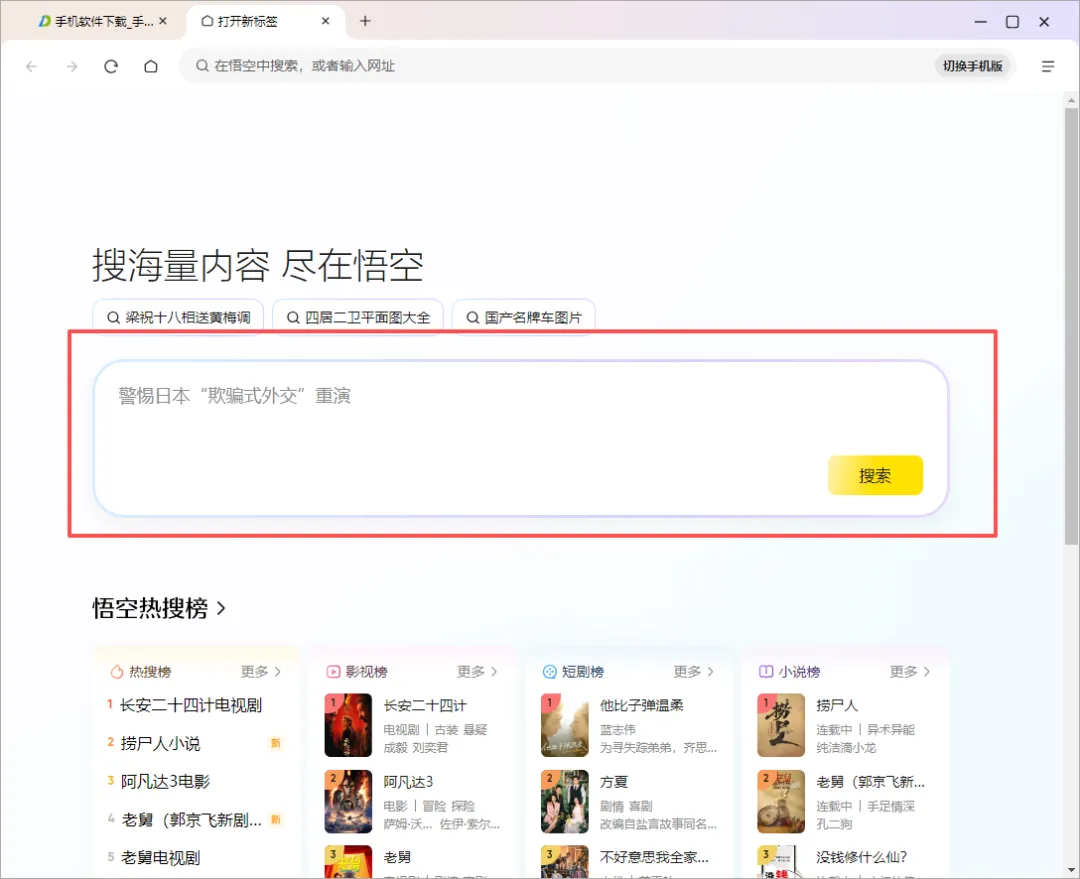1080x879 pixels.
Task: Click the 影视榜 play icon
Action: click(333, 672)
